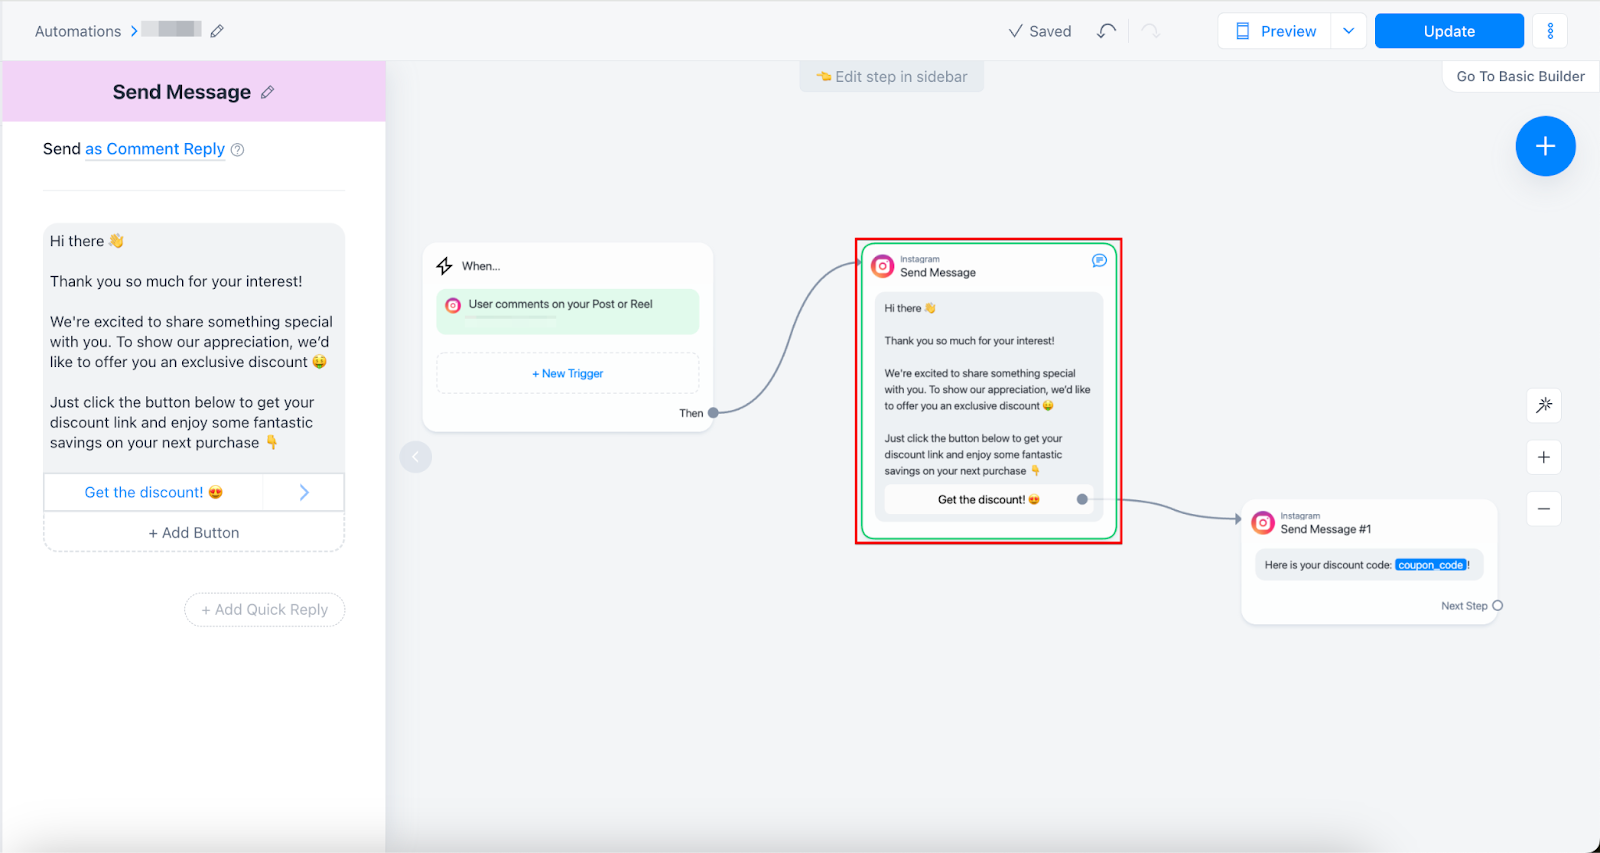Click the help icon beside Comment Reply

238,150
